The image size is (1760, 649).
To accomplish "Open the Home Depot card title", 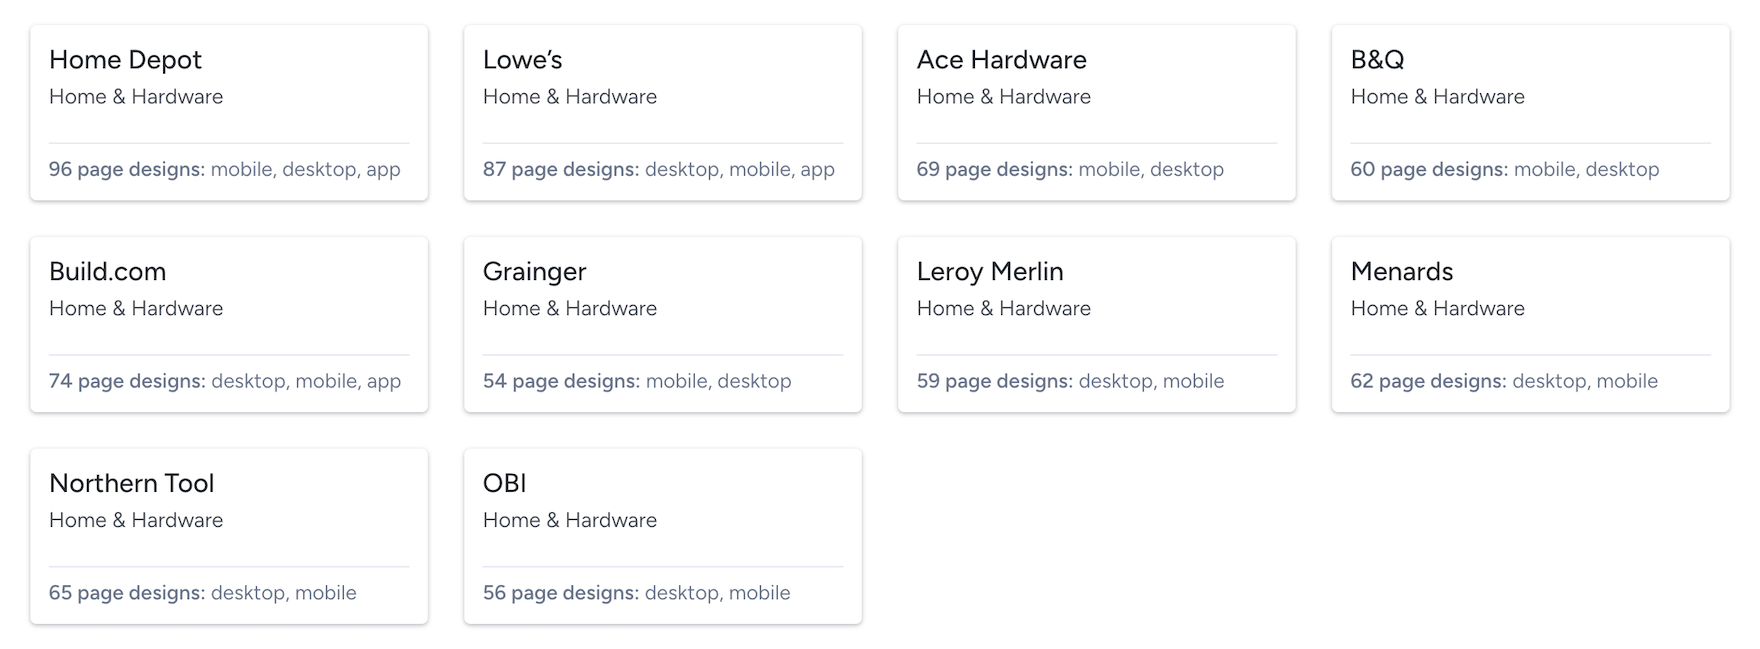I will coord(125,60).
